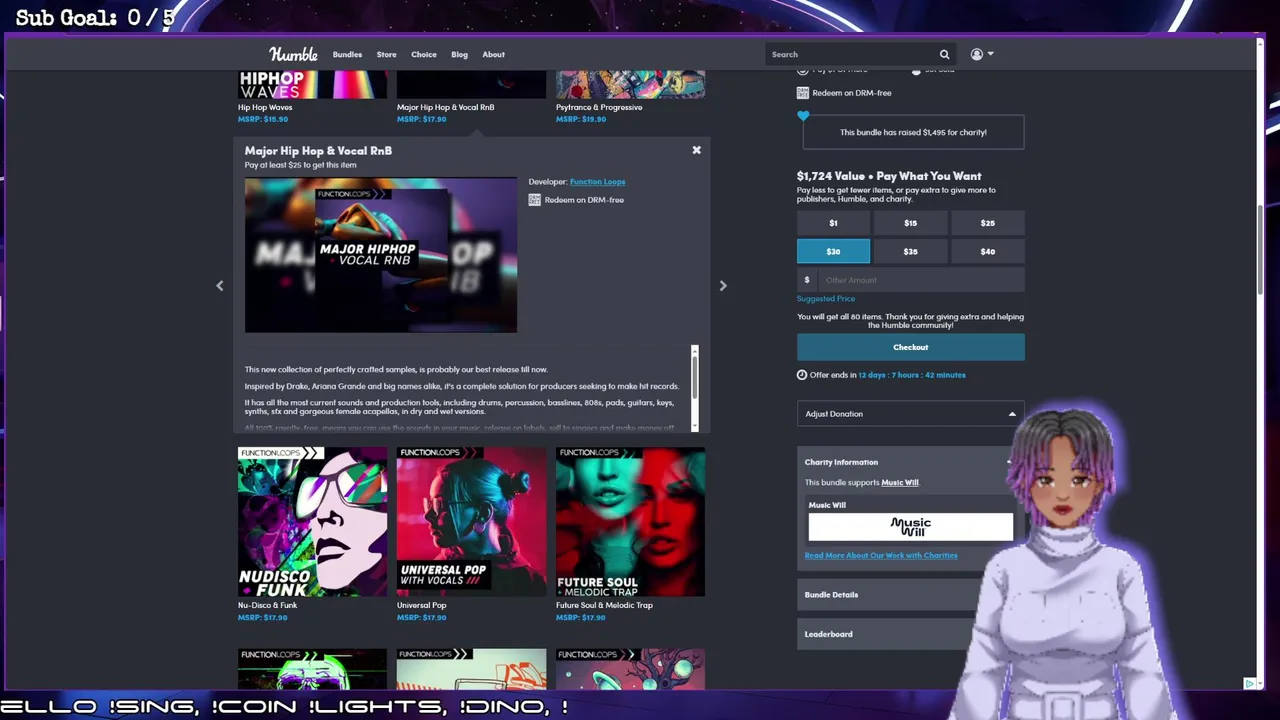The image size is (1280, 720).
Task: Open the Nu-Disco & Funk thumbnail
Action: (312, 522)
